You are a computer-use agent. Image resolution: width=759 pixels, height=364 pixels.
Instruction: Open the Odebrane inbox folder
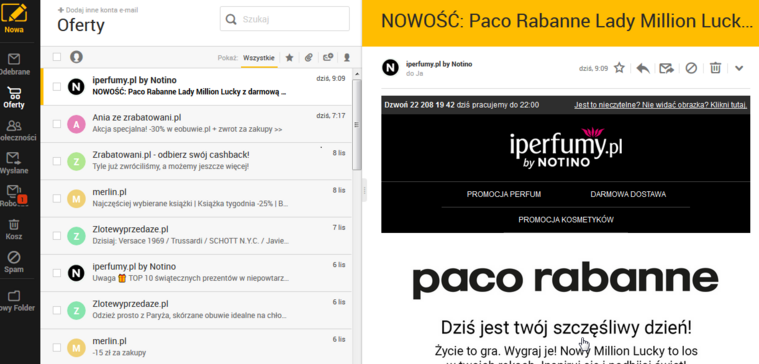pos(14,65)
